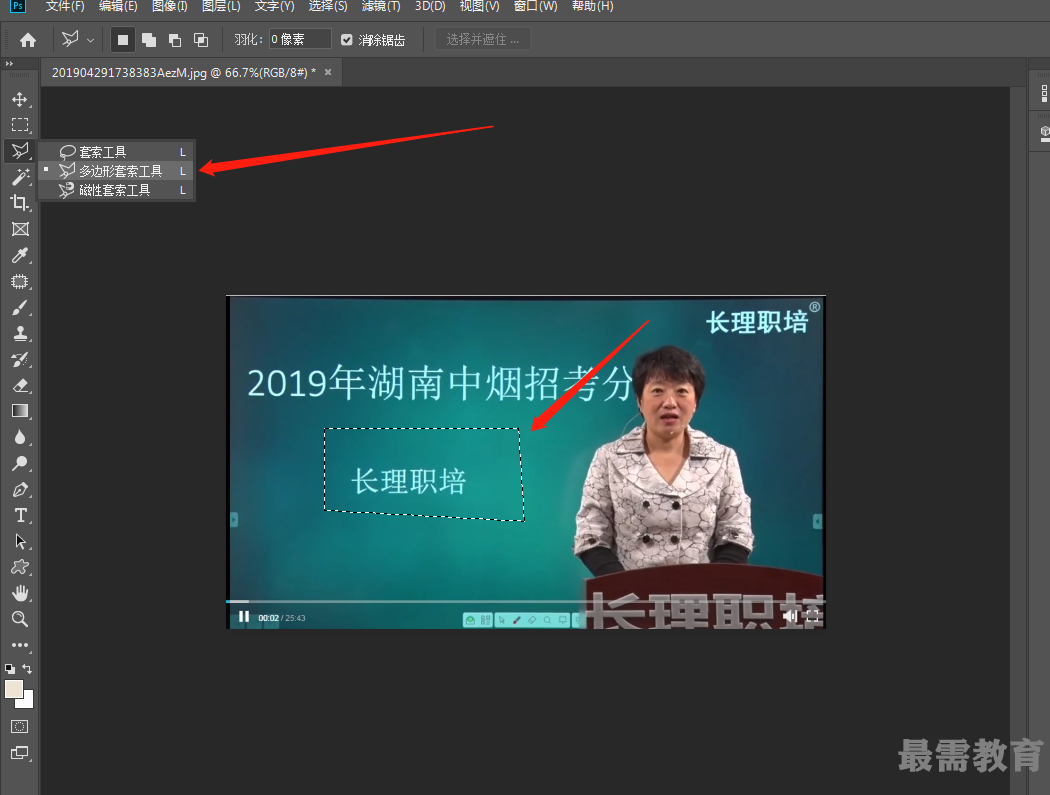Screen dimensions: 1050x795
Task: Expand the collapsed right panel icon
Action: 1044,94
